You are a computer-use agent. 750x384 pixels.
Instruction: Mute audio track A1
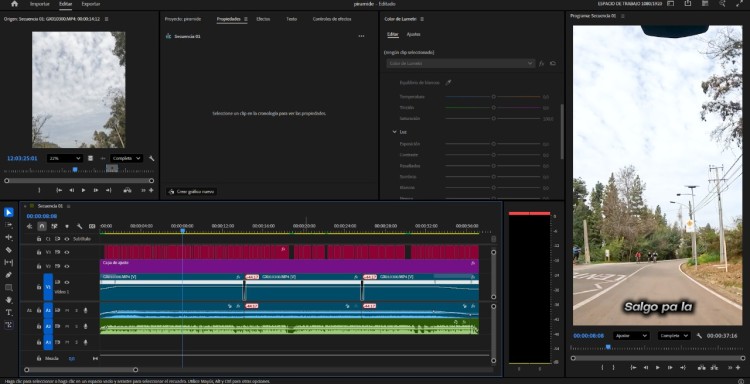click(x=67, y=311)
